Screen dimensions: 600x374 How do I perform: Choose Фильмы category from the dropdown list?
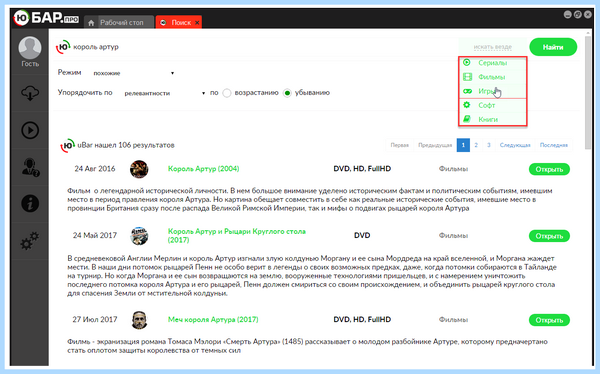pyautogui.click(x=493, y=77)
